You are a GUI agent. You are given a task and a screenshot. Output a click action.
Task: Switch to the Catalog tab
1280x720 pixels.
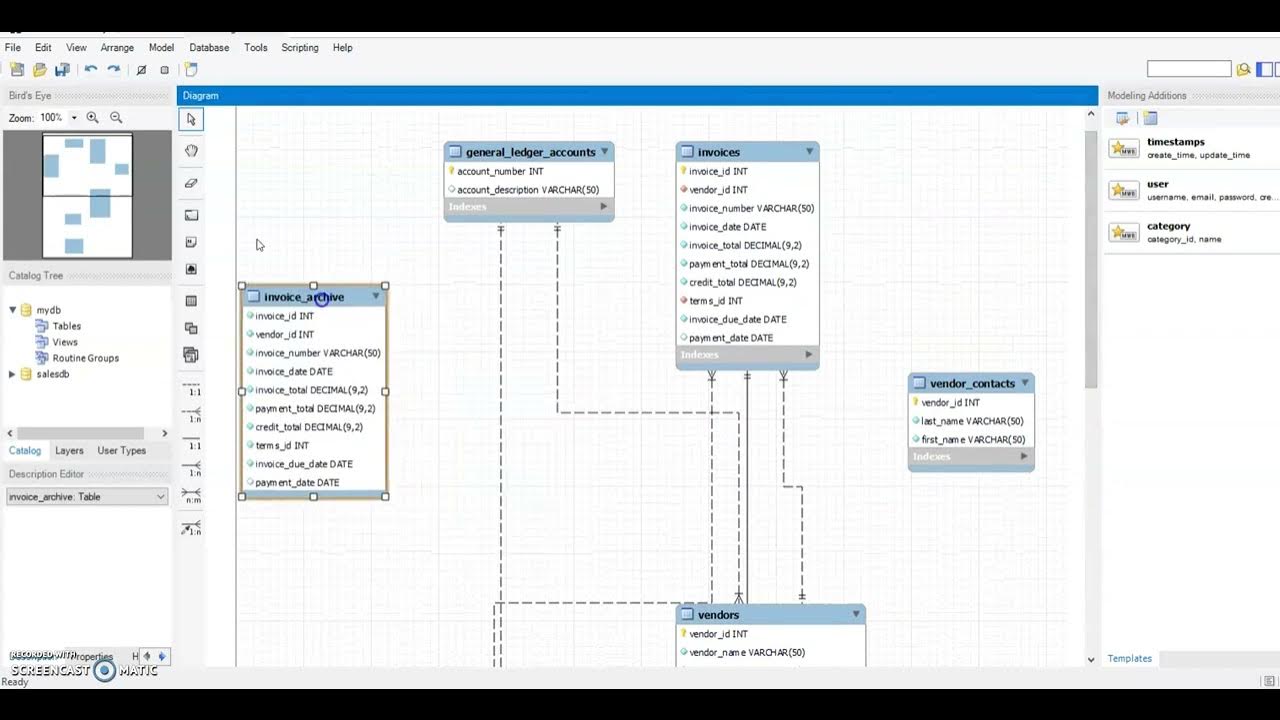point(25,451)
